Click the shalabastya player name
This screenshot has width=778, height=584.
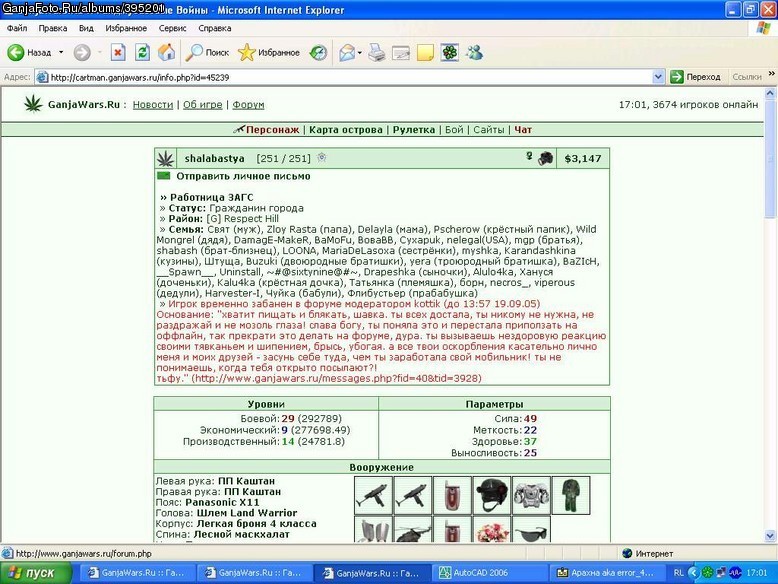pyautogui.click(x=214, y=158)
